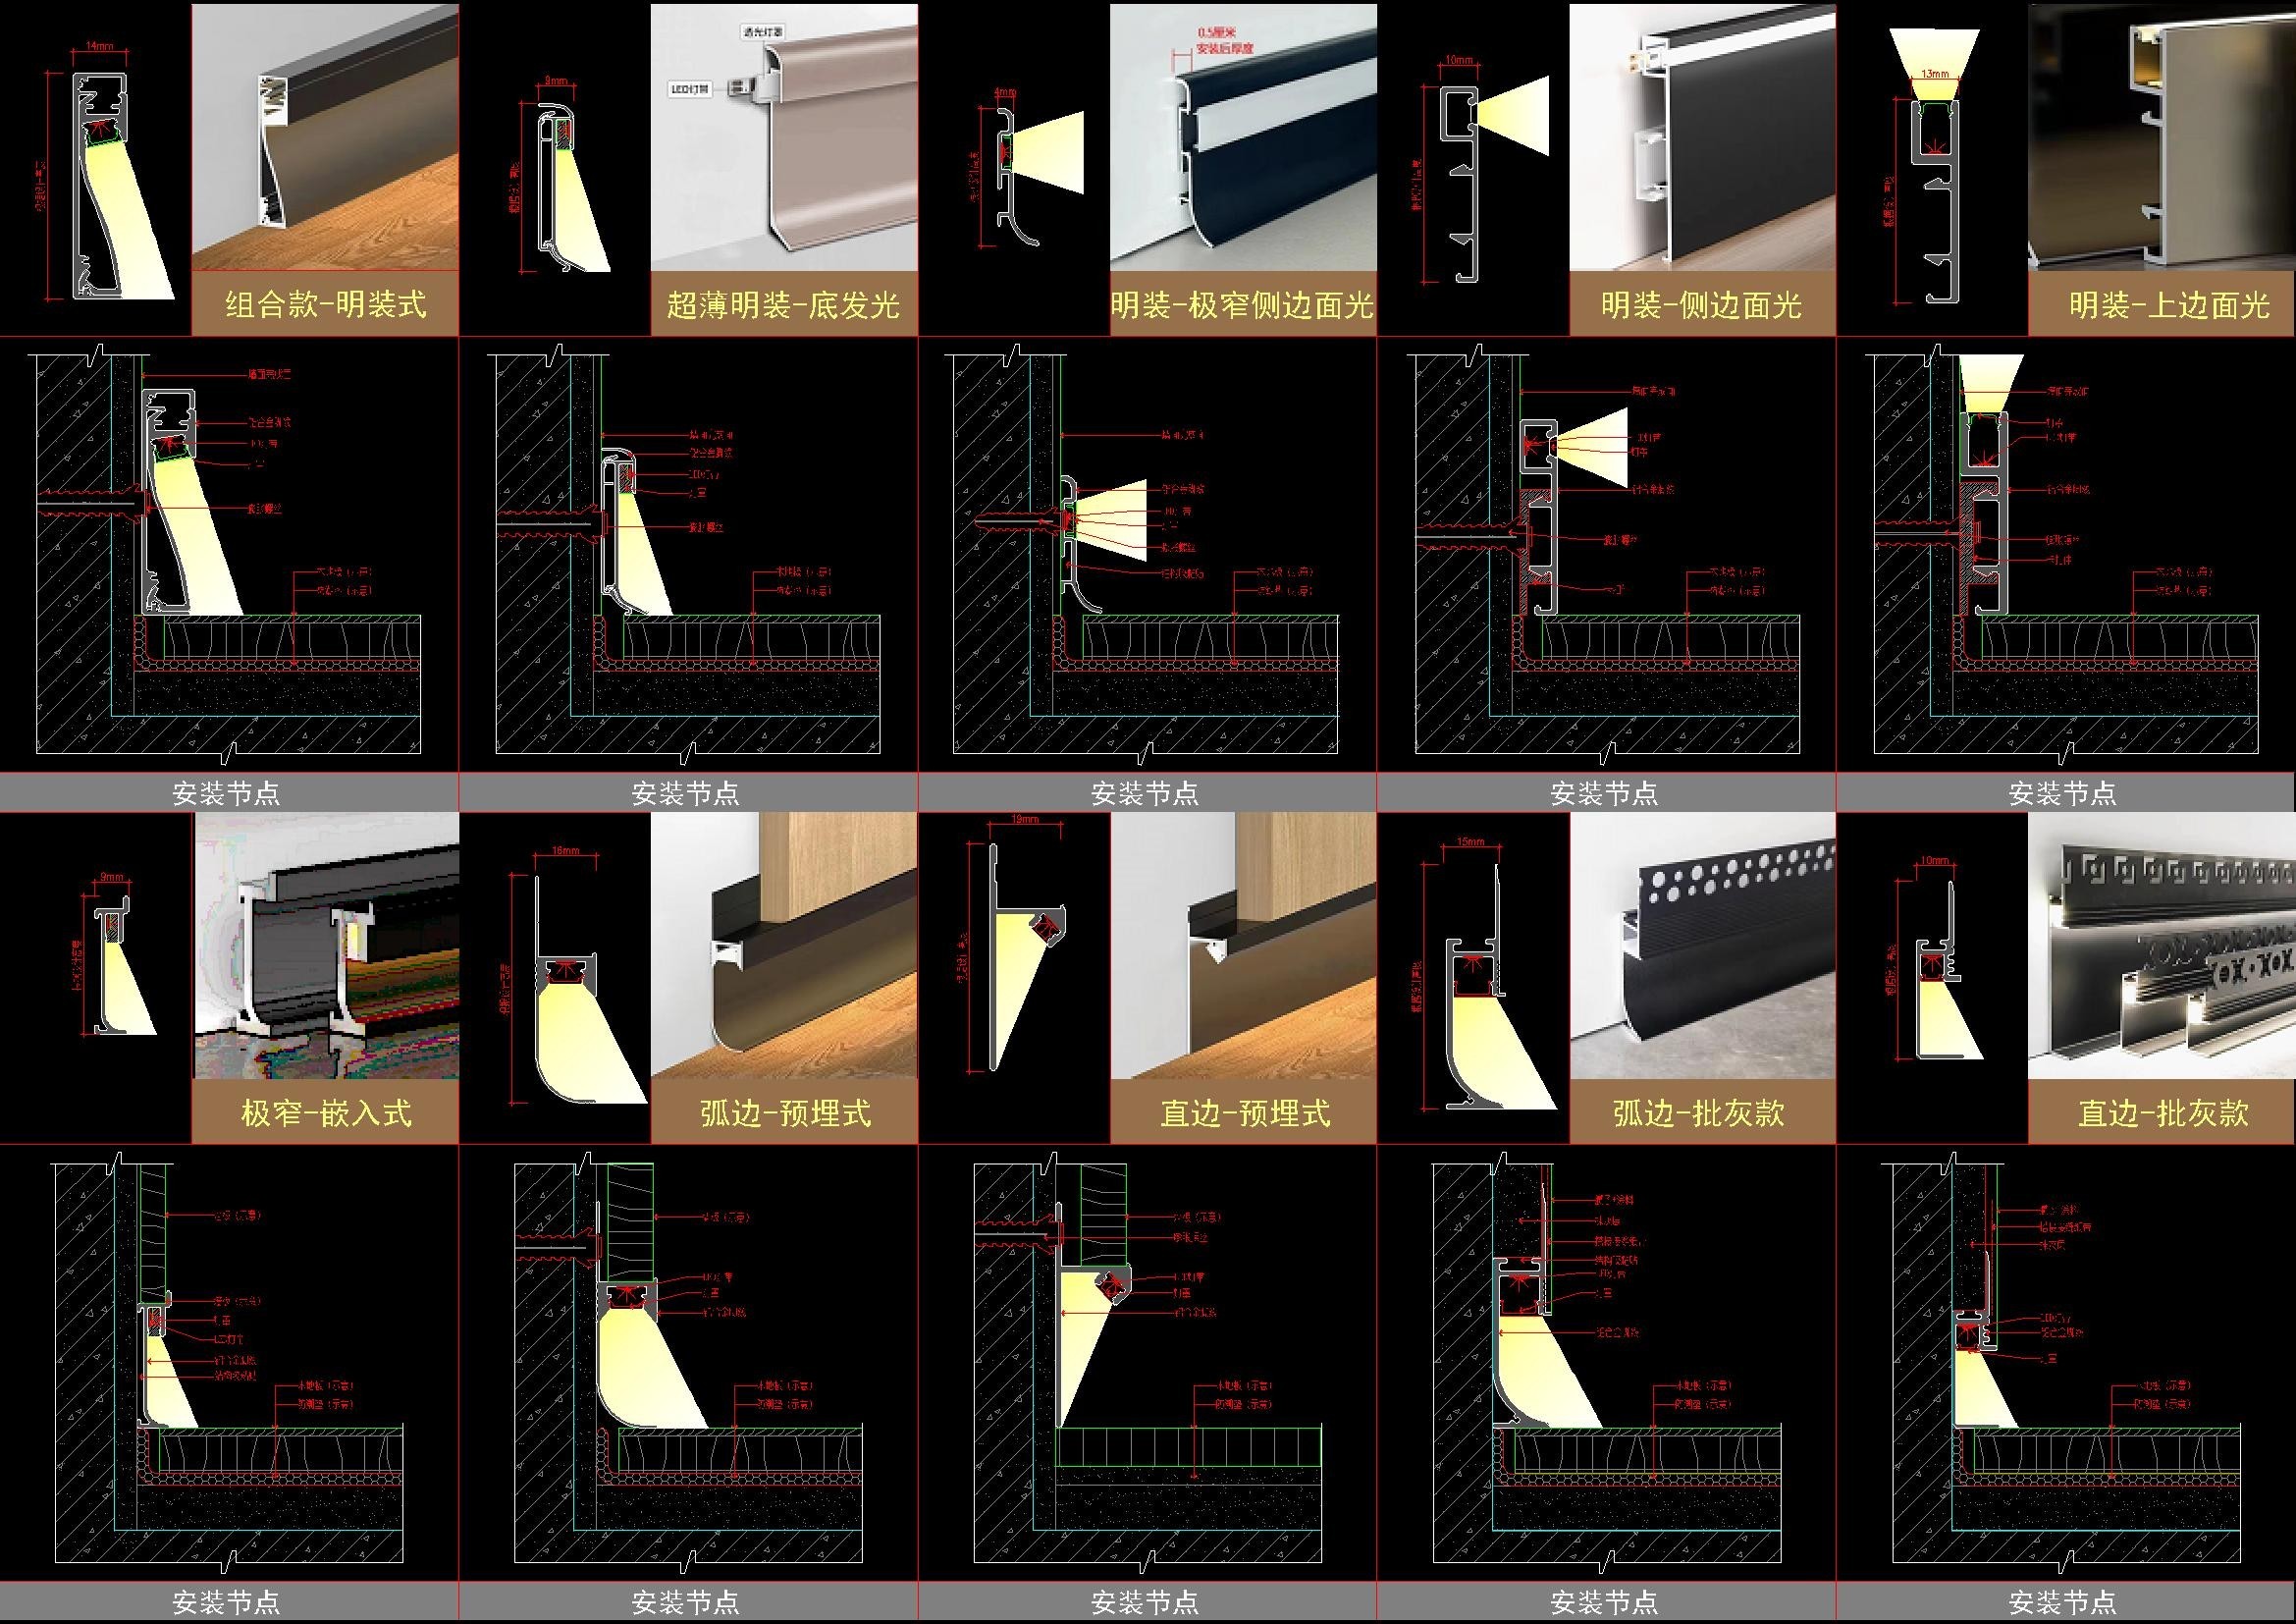Select the product photo above 明装-上边面光
The width and height of the screenshot is (2296, 1624).
coord(2161,137)
